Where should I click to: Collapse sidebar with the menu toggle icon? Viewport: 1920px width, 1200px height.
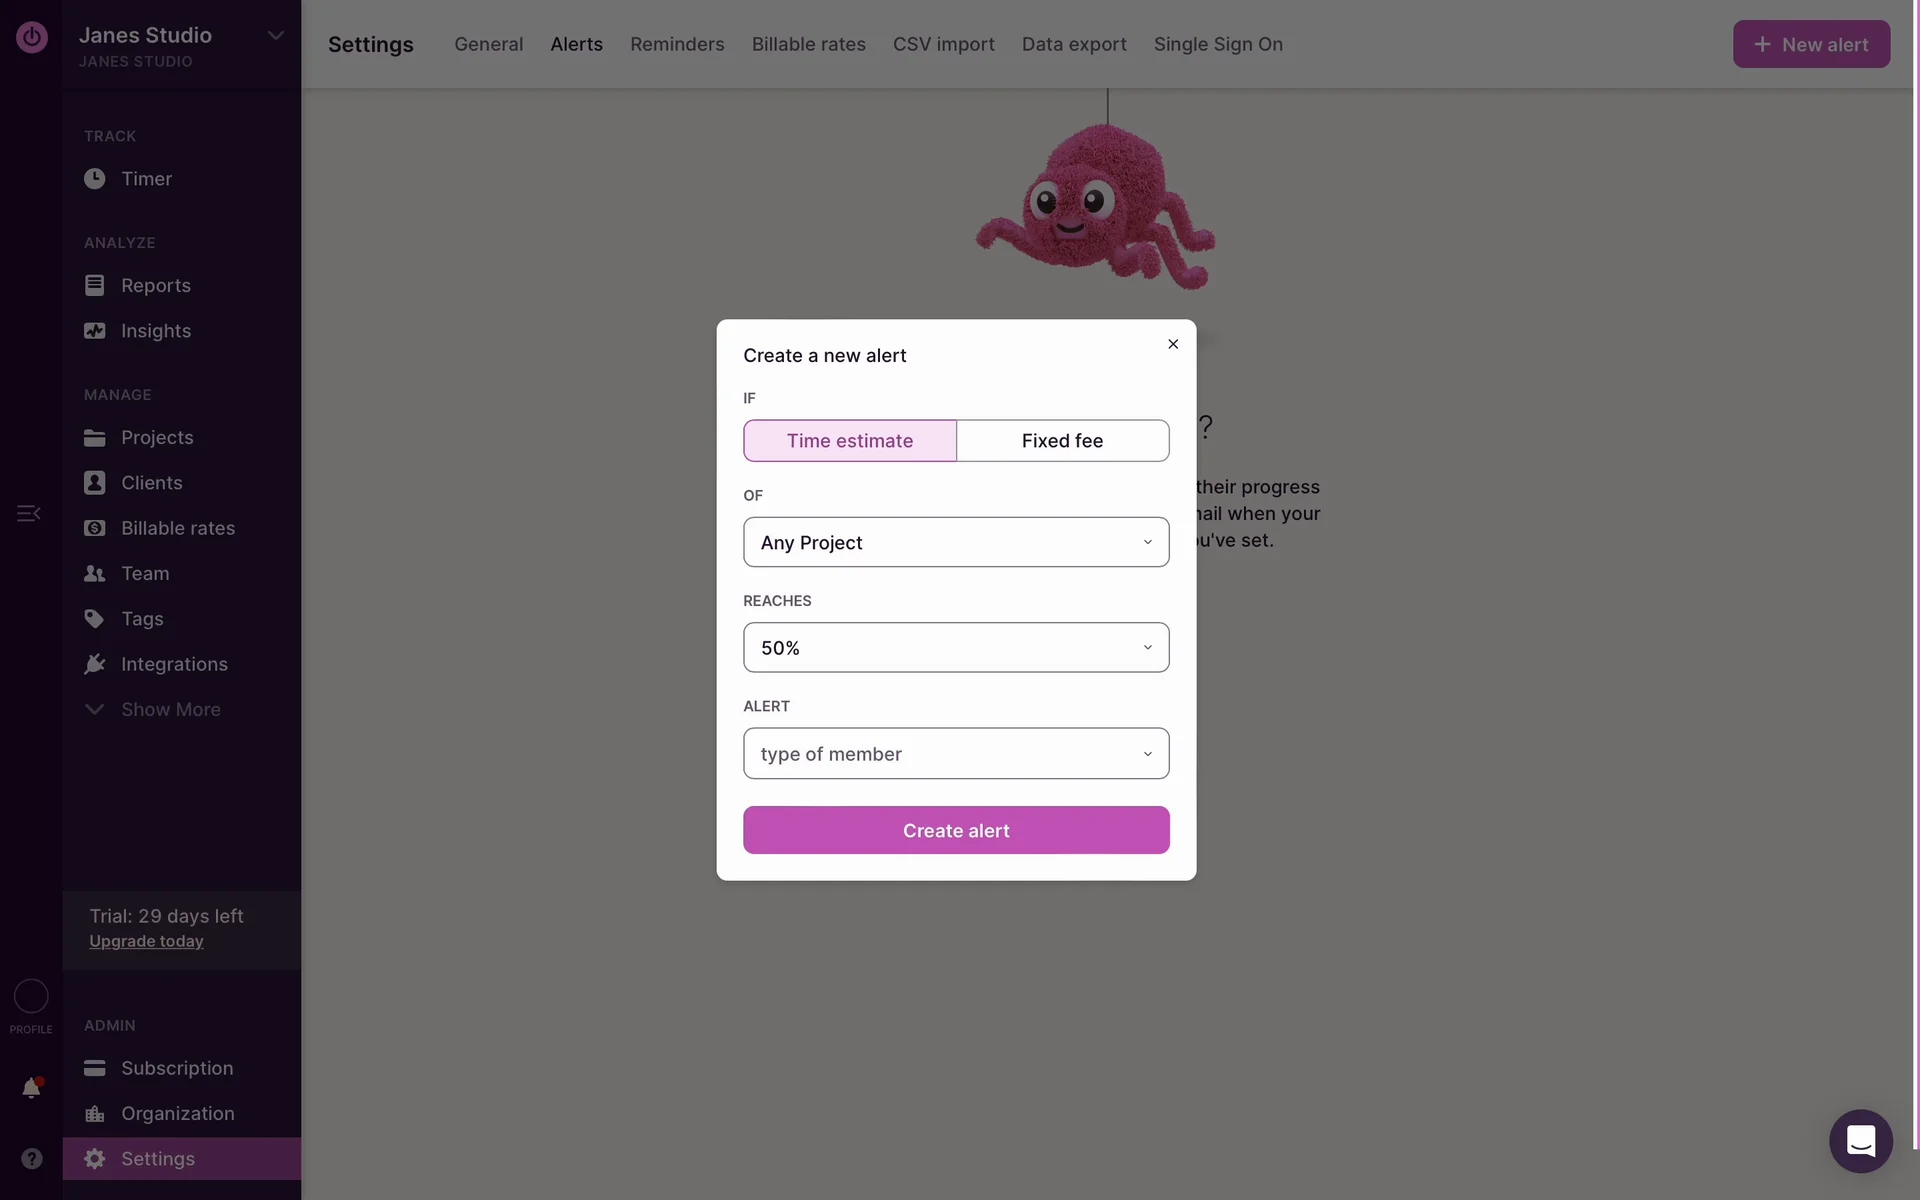(x=28, y=513)
